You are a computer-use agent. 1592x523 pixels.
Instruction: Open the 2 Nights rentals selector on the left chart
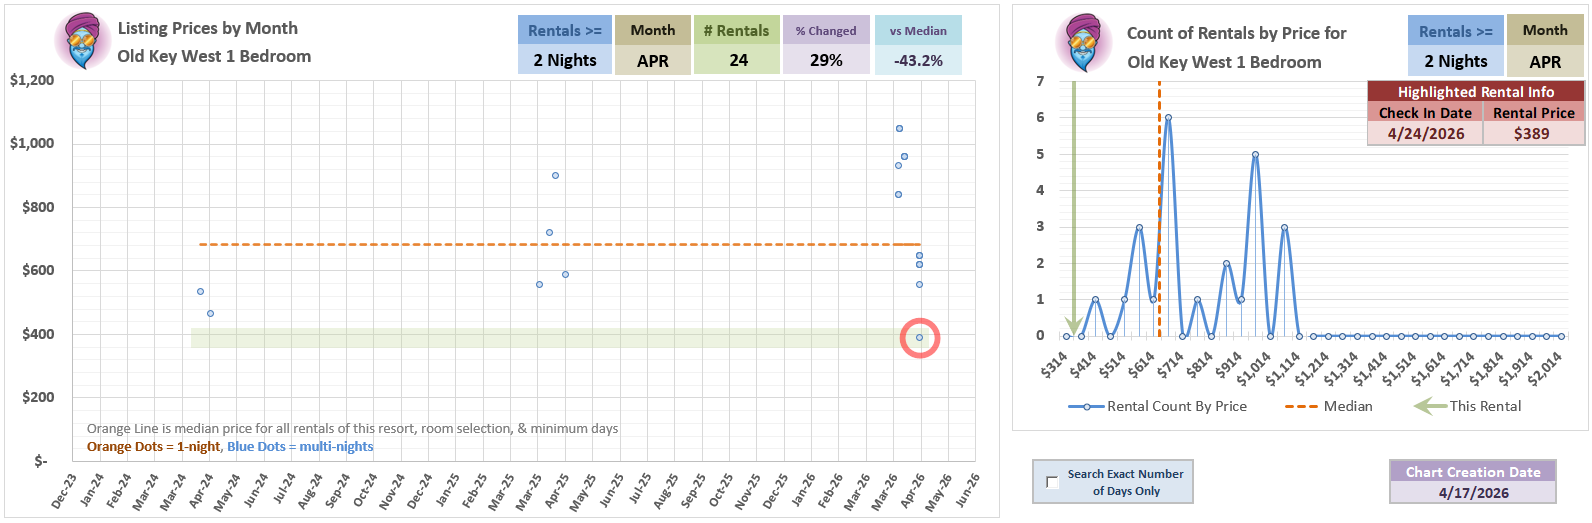564,60
